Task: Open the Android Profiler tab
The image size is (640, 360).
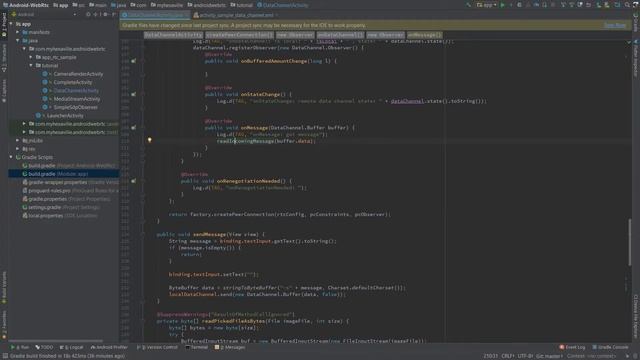Action: pyautogui.click(x=109, y=347)
